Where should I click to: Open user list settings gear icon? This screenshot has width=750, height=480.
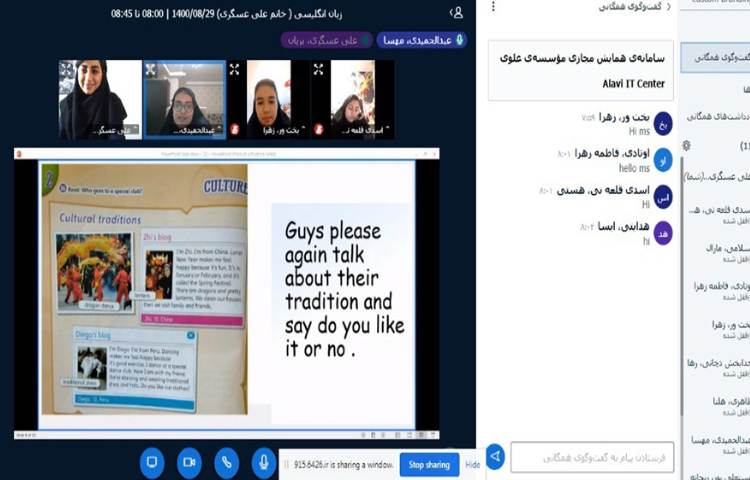click(x=686, y=145)
